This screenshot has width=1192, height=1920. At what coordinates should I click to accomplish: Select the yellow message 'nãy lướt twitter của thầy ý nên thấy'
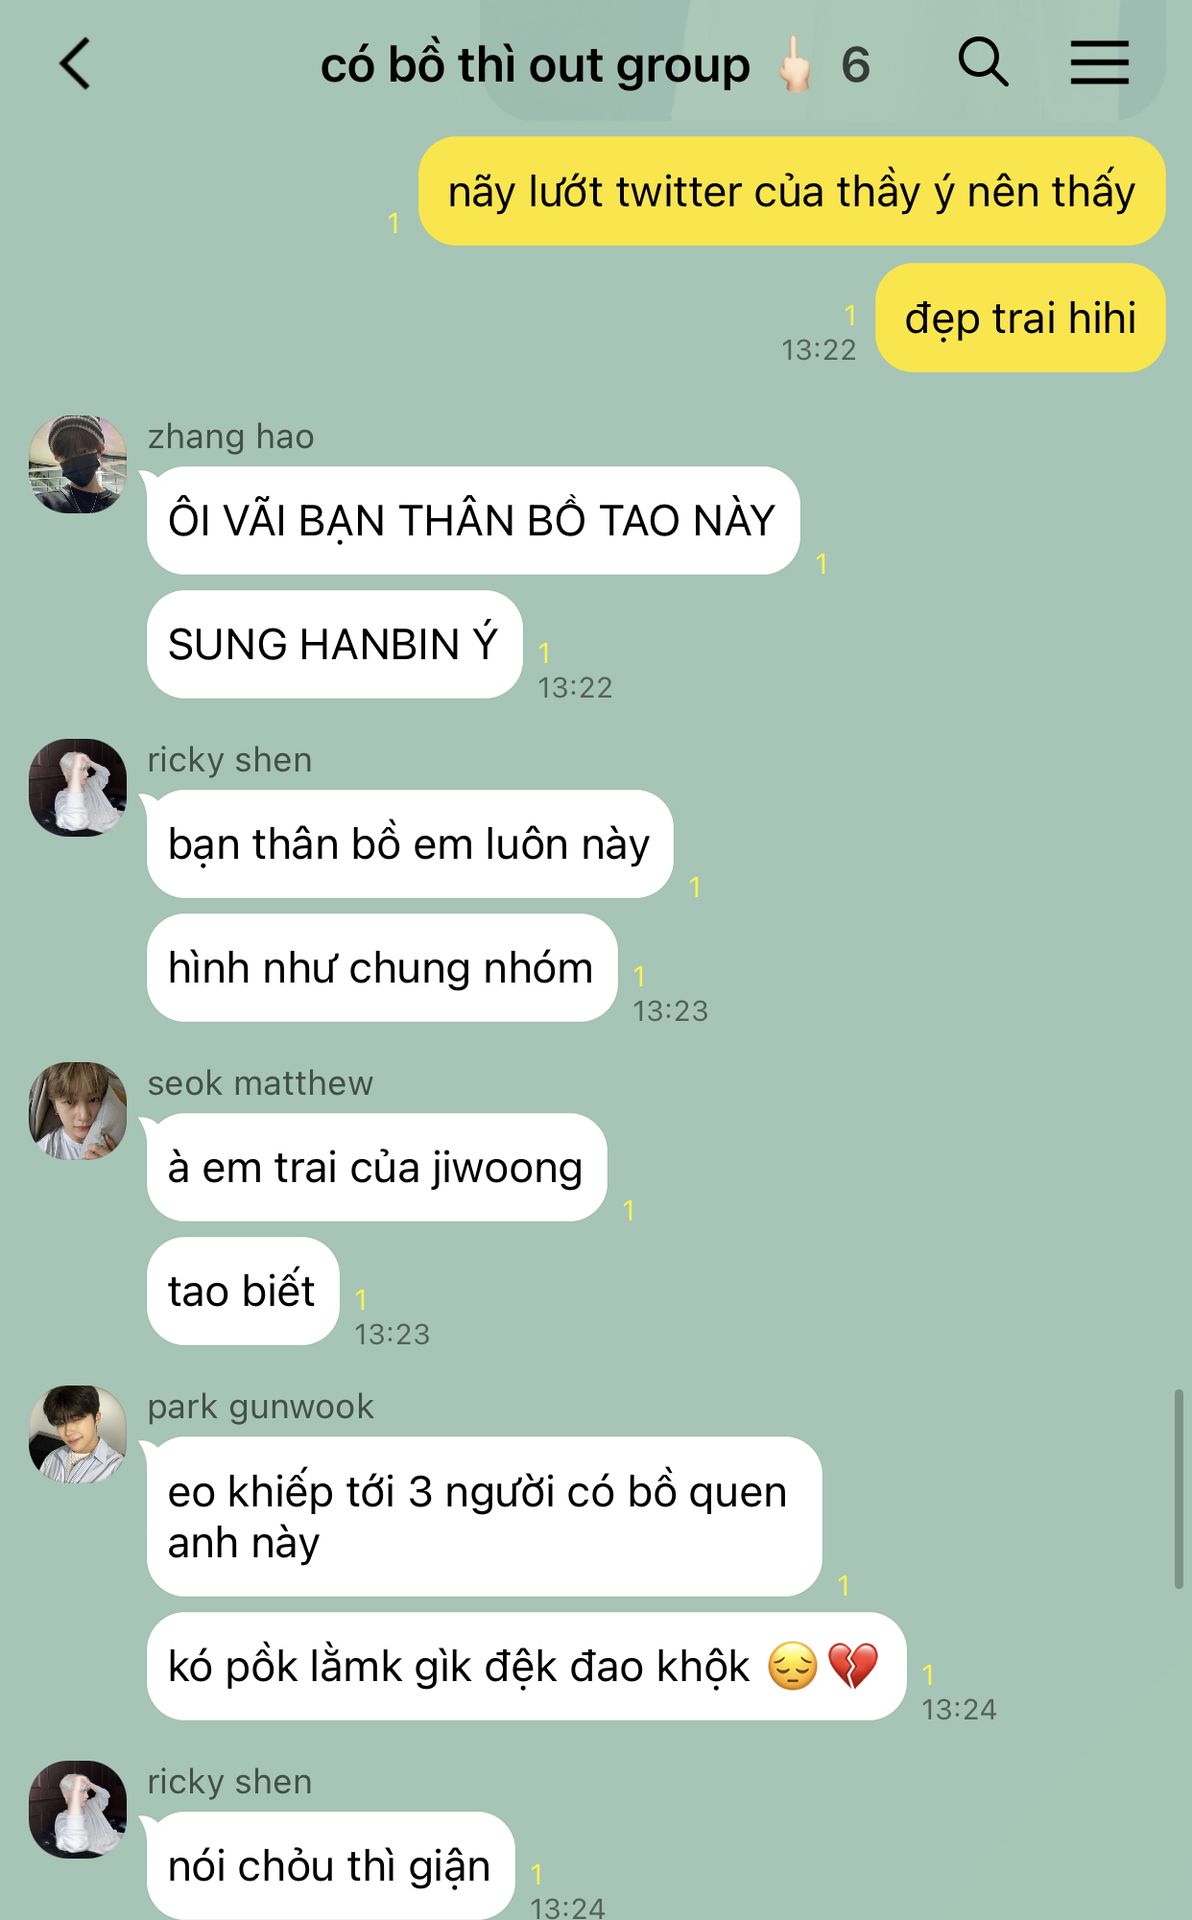click(792, 191)
